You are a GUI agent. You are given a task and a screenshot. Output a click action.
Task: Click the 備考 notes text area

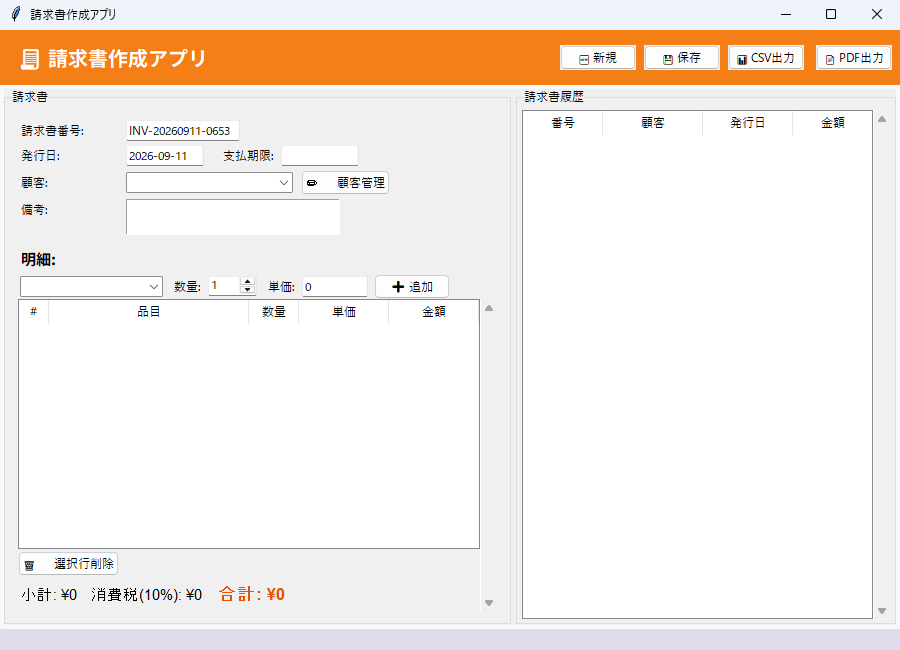[x=233, y=217]
